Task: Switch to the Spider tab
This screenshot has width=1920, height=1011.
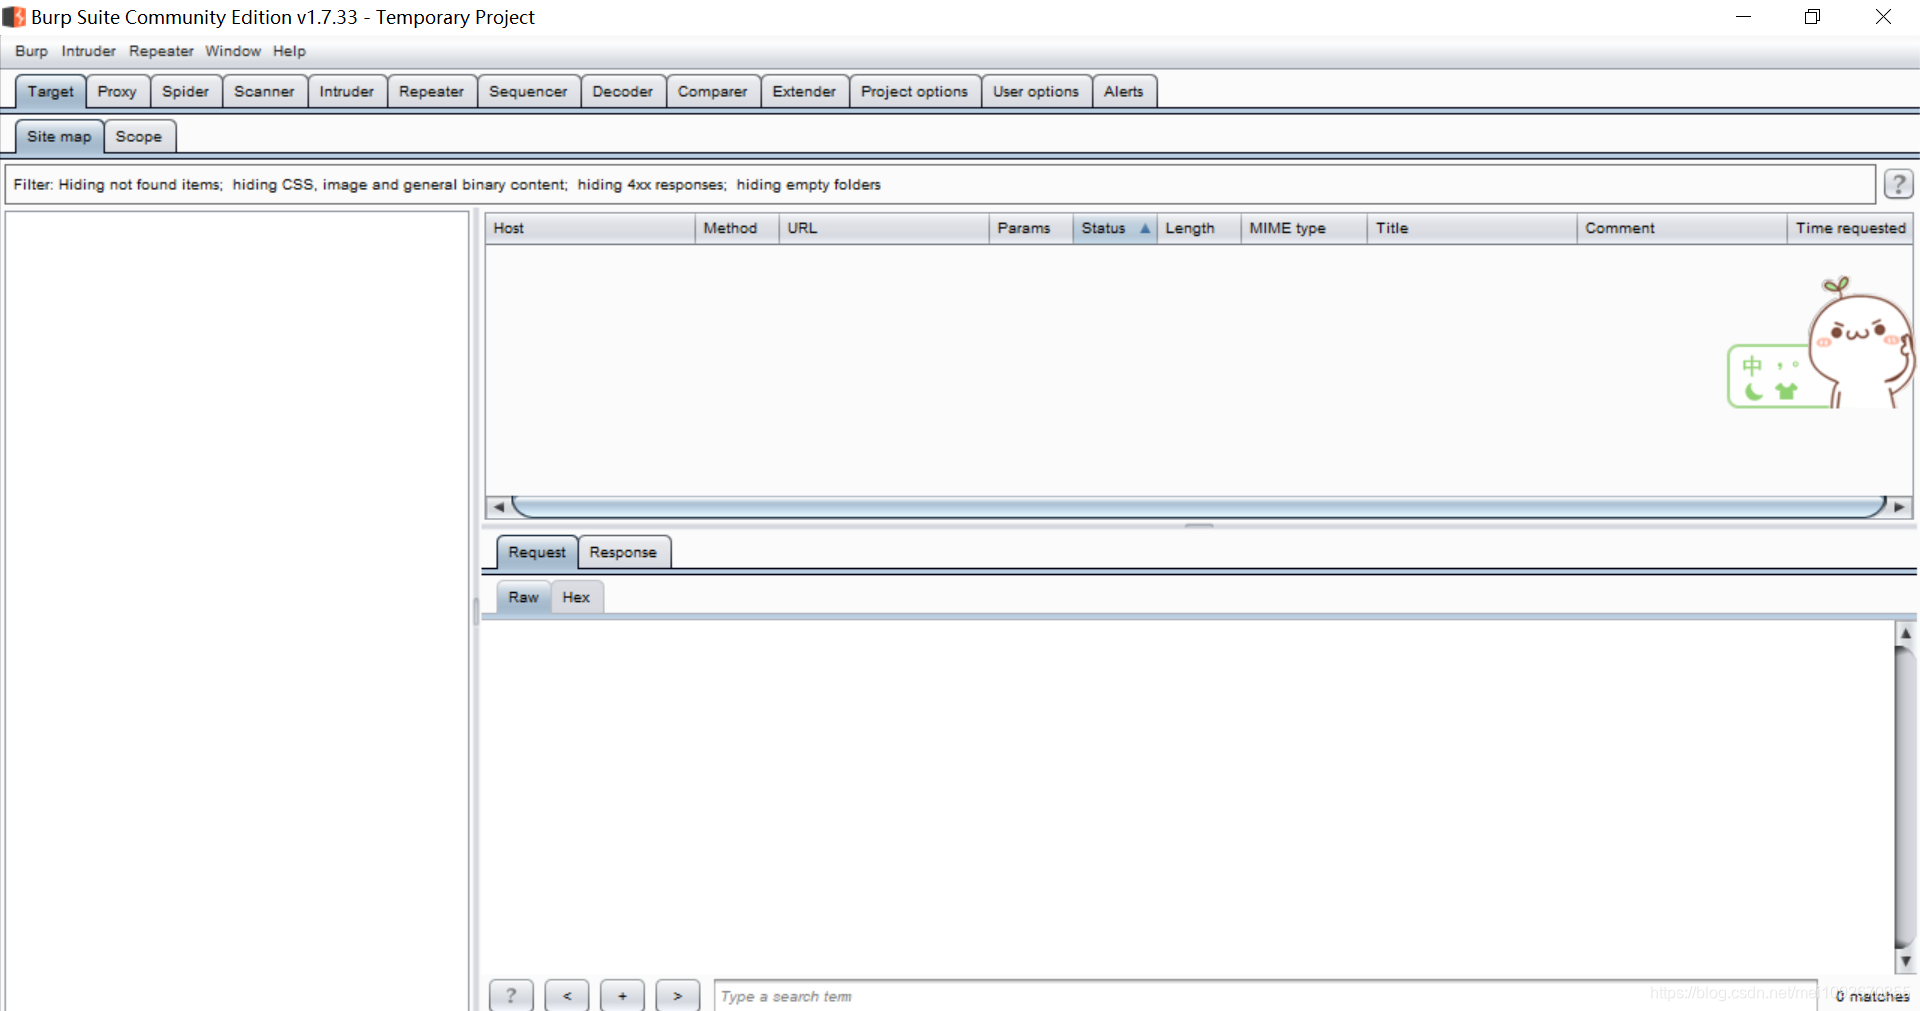Action: click(186, 91)
